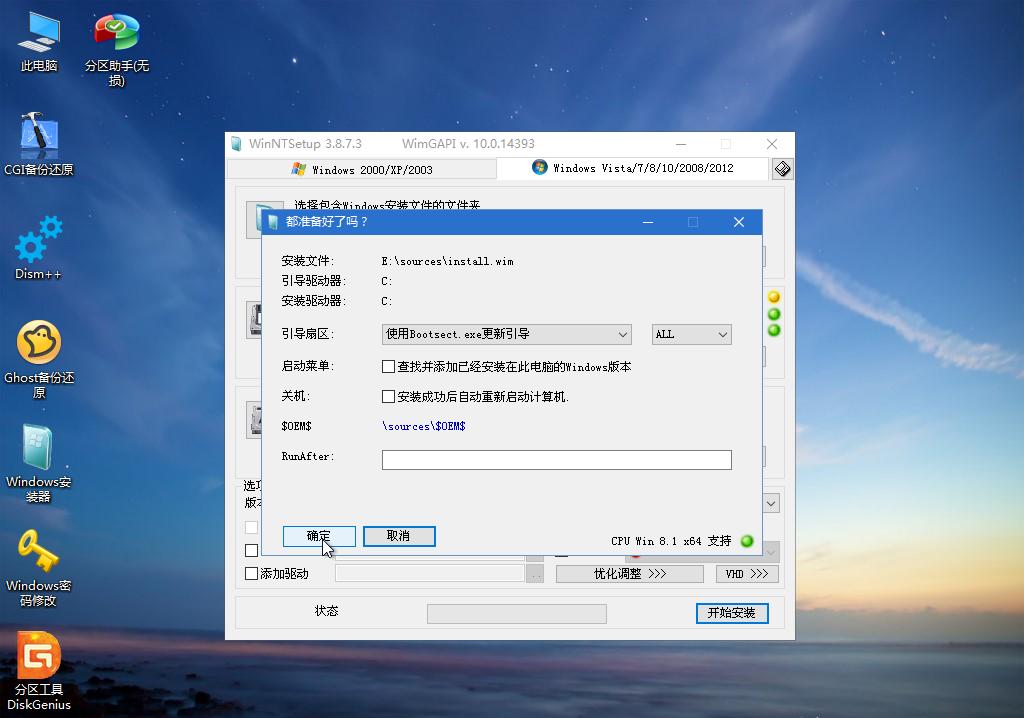Toggle the unlabeled checkbox above 添加驱动

click(x=251, y=550)
